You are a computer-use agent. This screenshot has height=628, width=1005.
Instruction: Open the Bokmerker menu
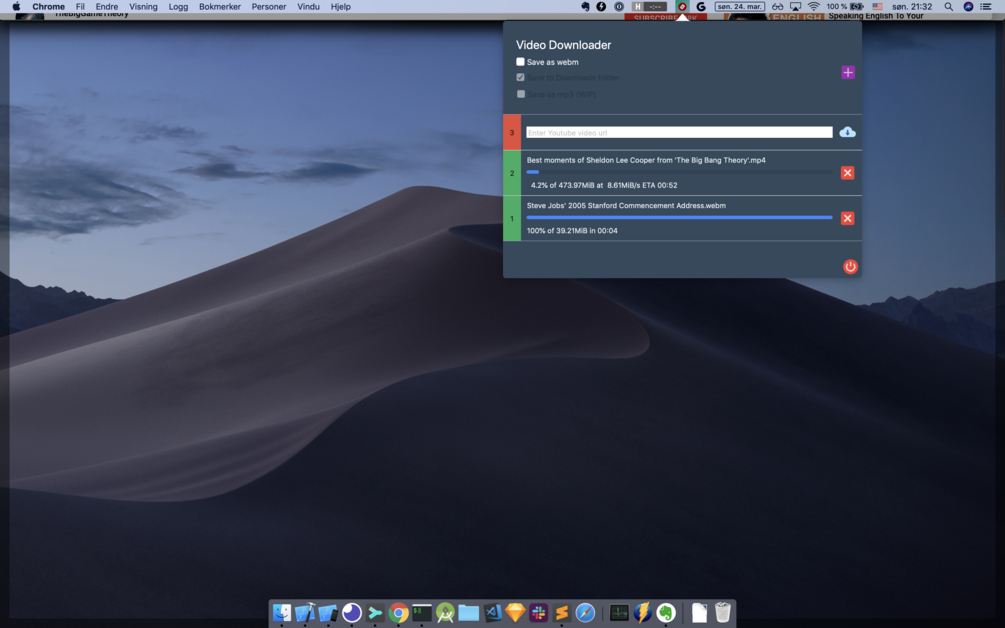click(220, 6)
